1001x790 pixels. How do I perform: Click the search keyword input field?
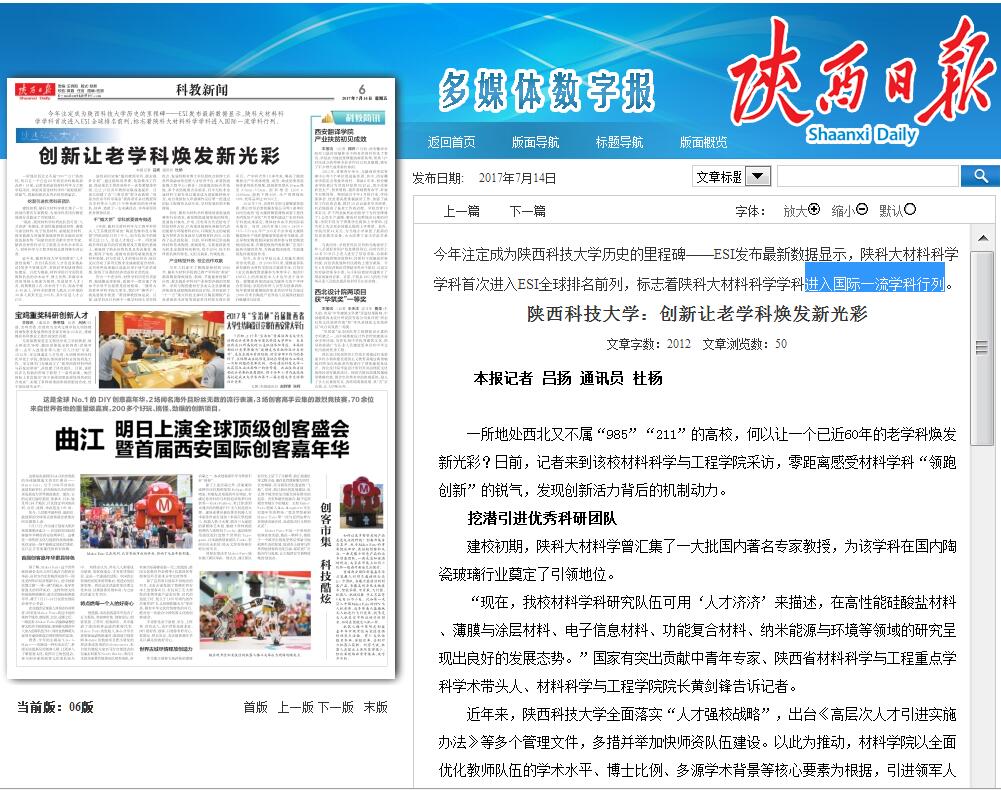point(866,177)
